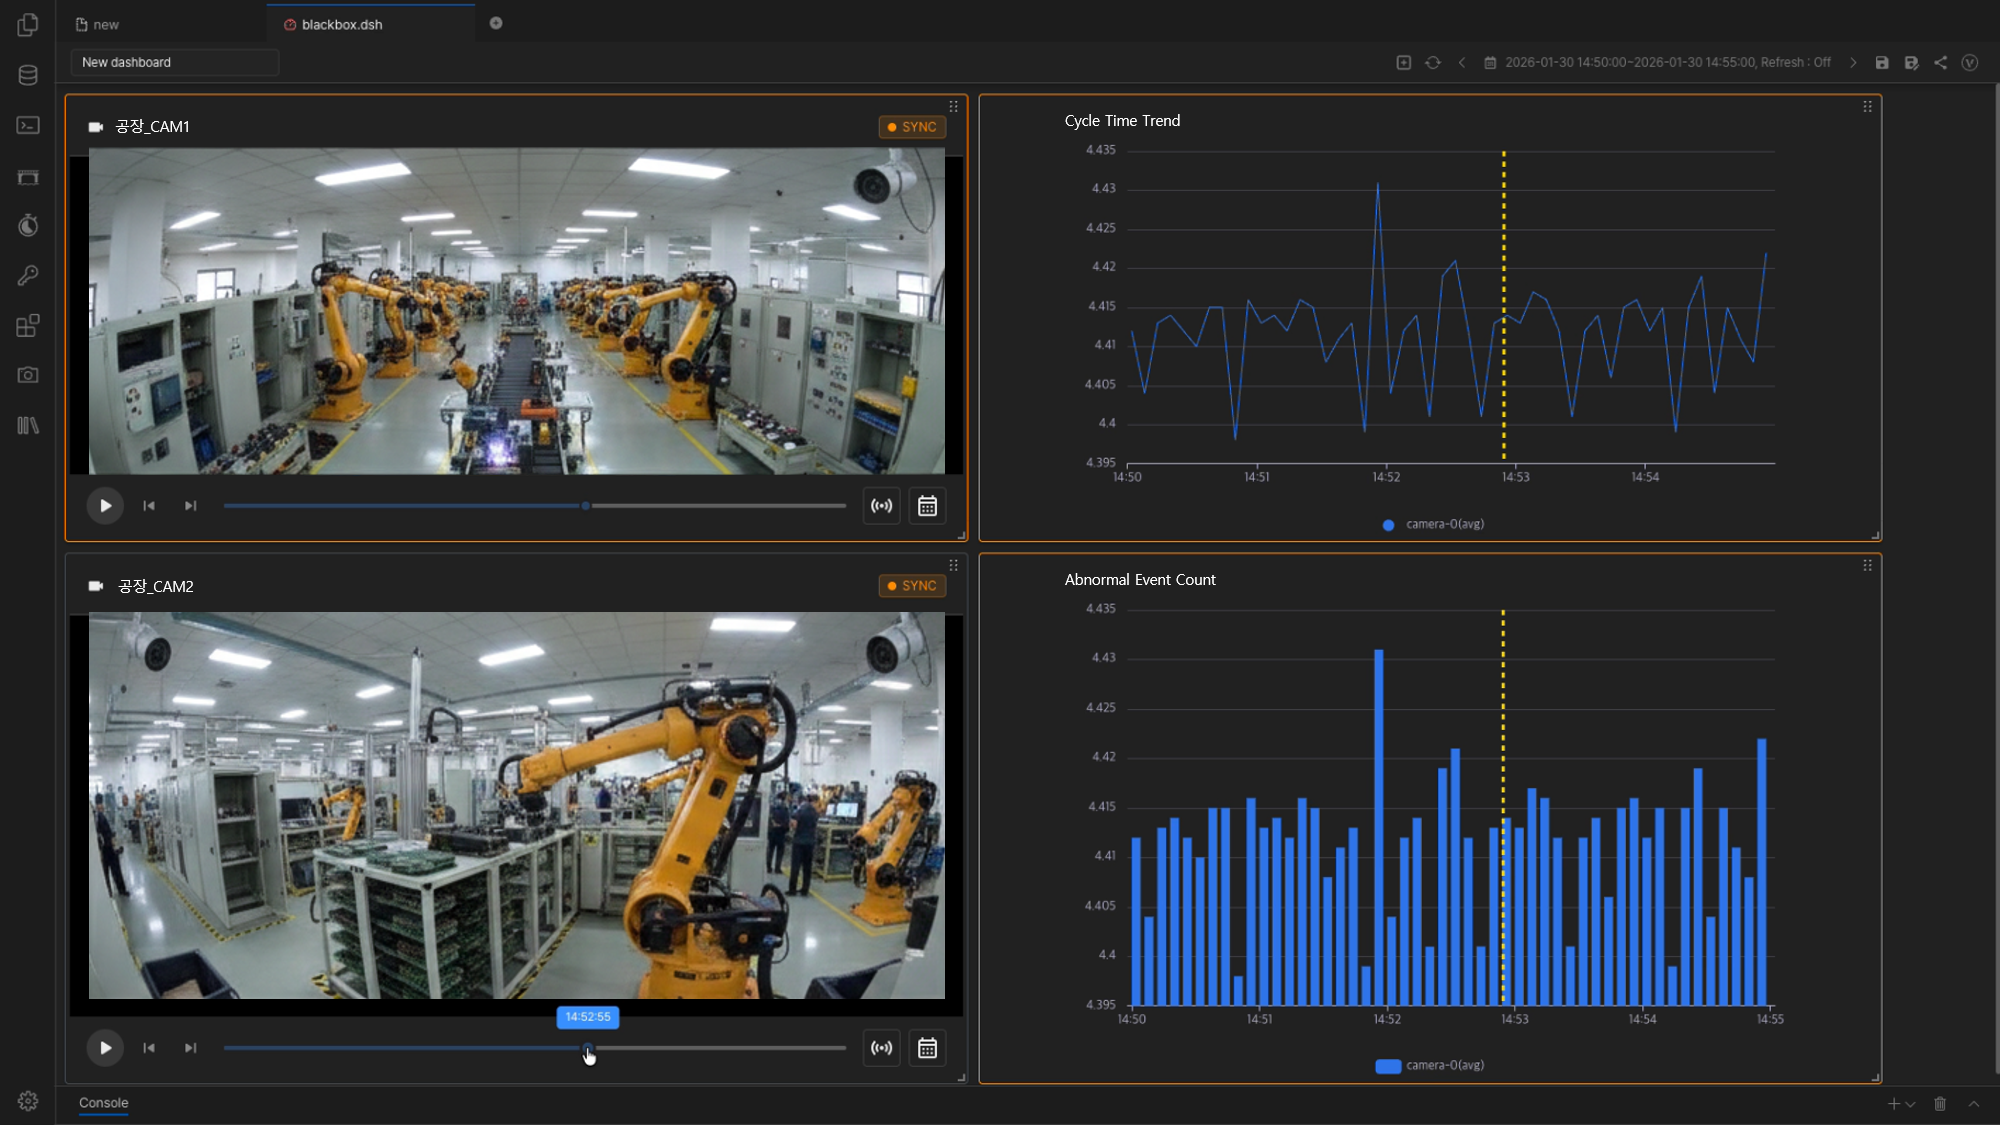Open the camera icon in left sidebar
The width and height of the screenshot is (2000, 1125).
(x=28, y=375)
